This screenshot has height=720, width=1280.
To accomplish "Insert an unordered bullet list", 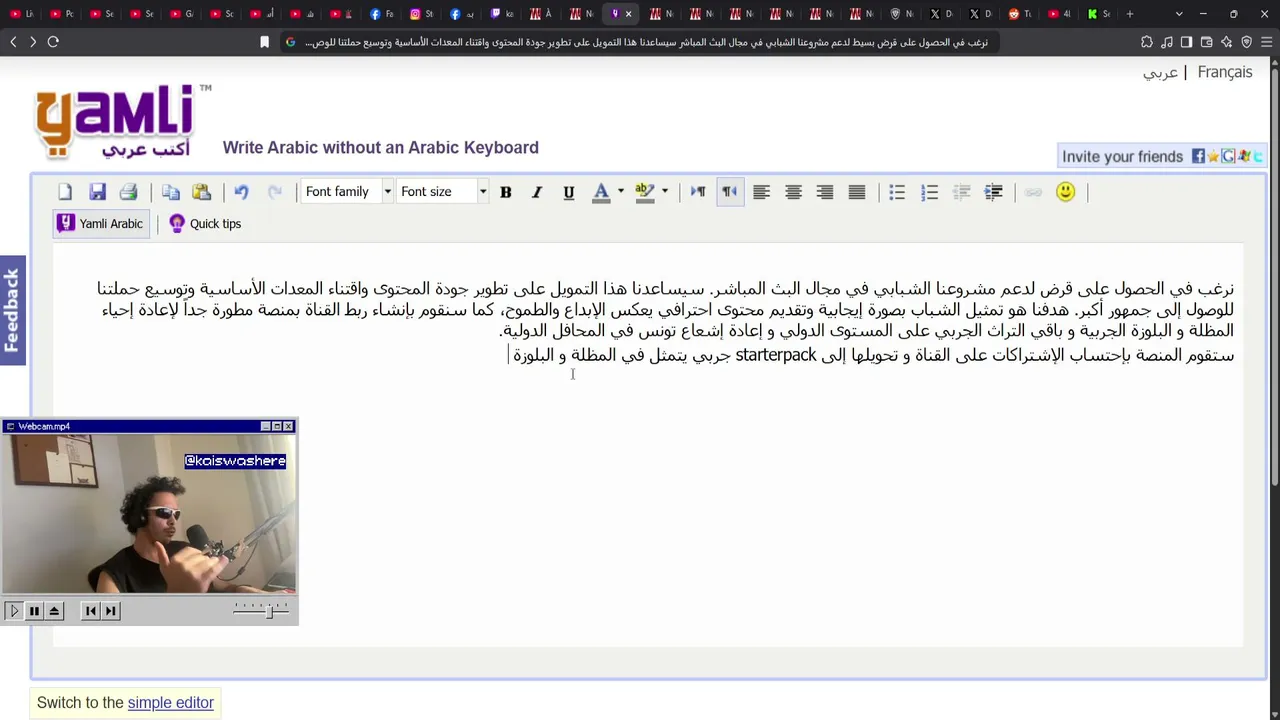I will 897,192.
